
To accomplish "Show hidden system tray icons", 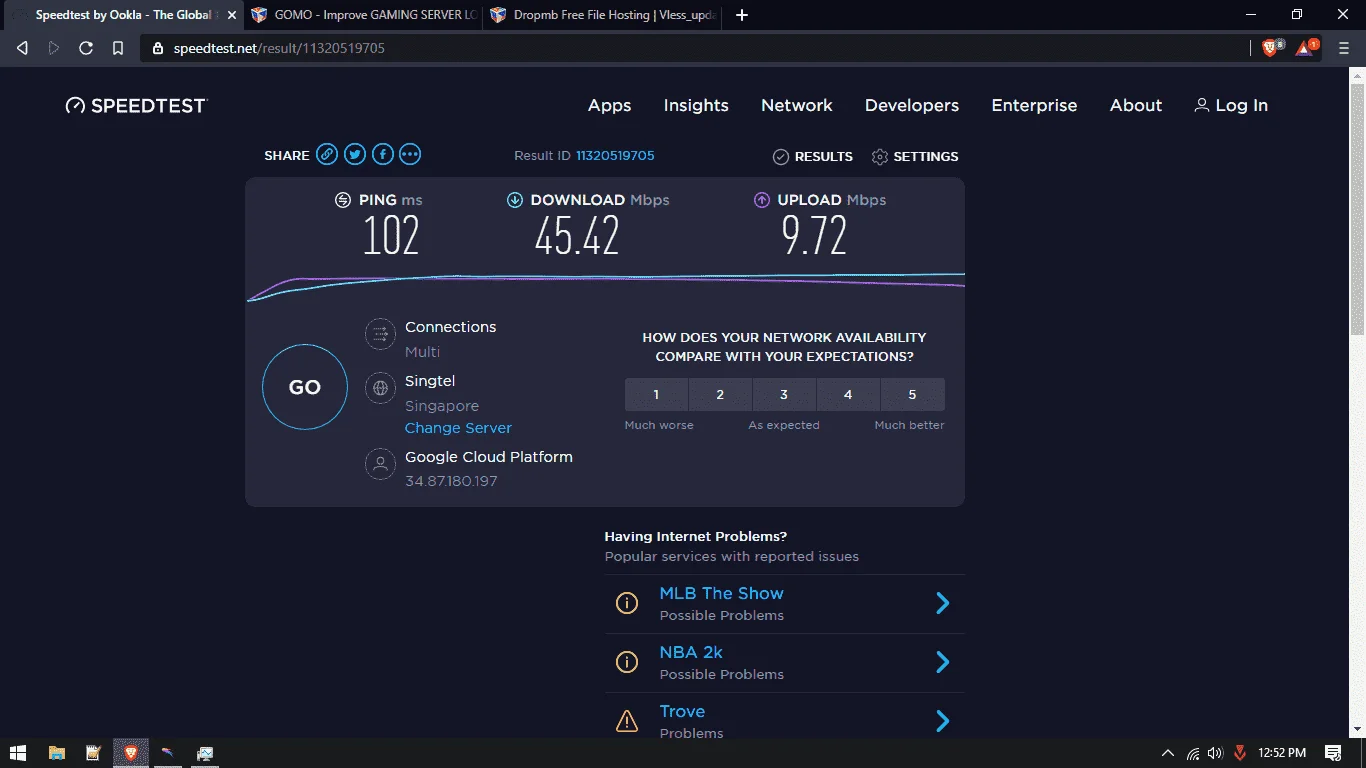I will (x=1167, y=753).
